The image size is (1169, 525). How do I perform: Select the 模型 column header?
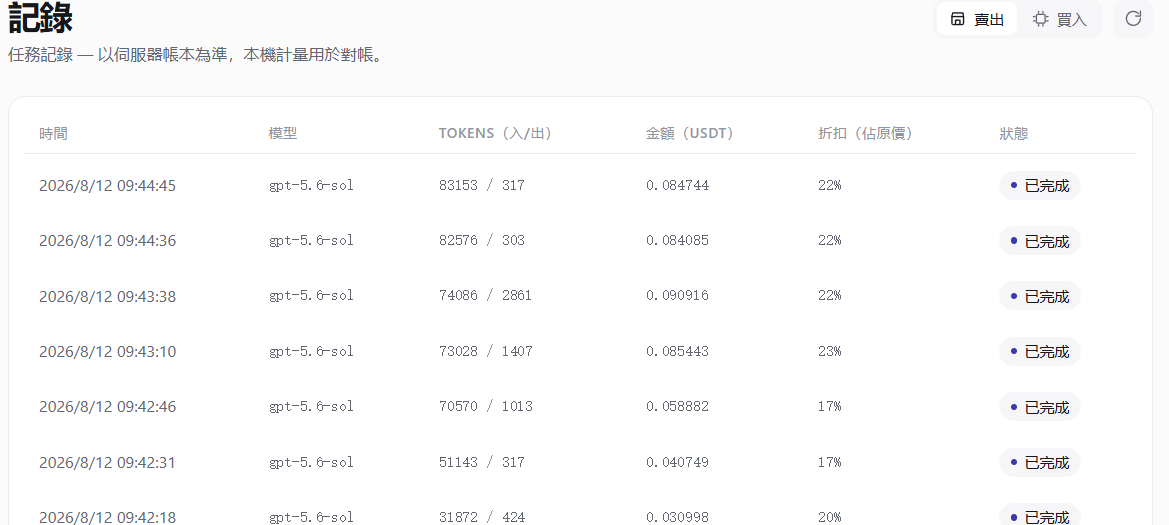point(283,134)
